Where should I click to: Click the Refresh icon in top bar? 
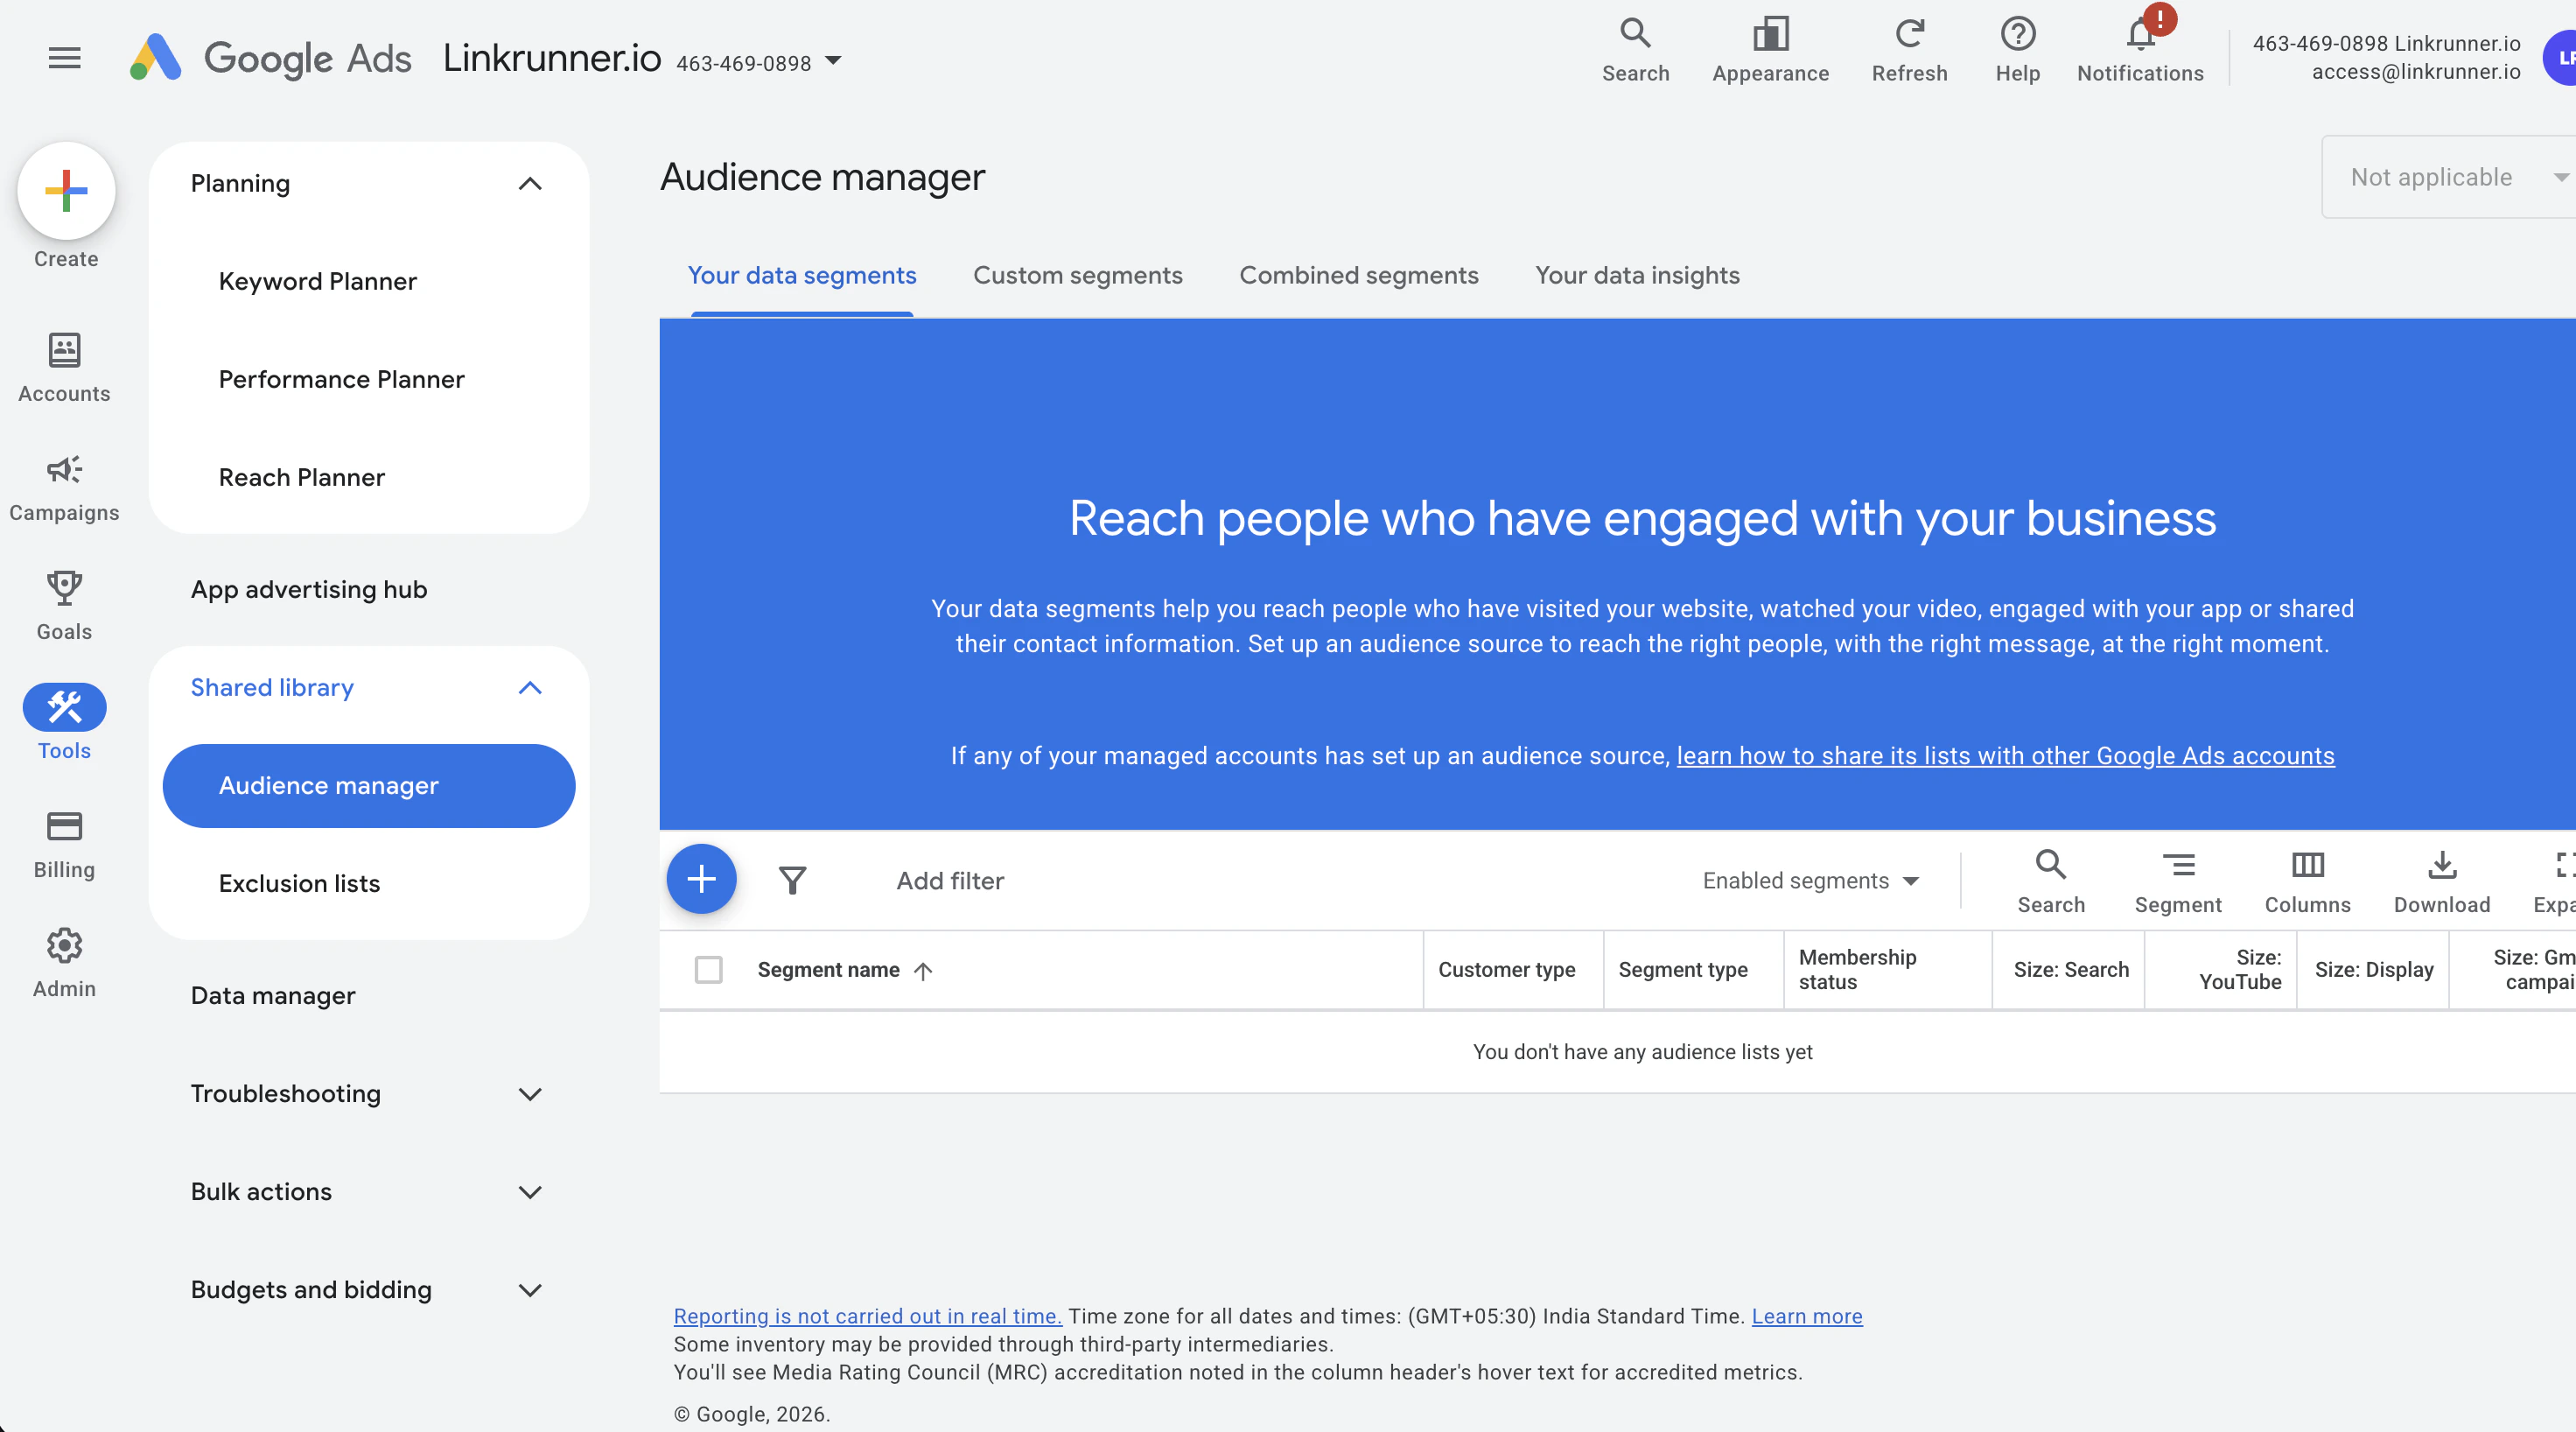1909,33
